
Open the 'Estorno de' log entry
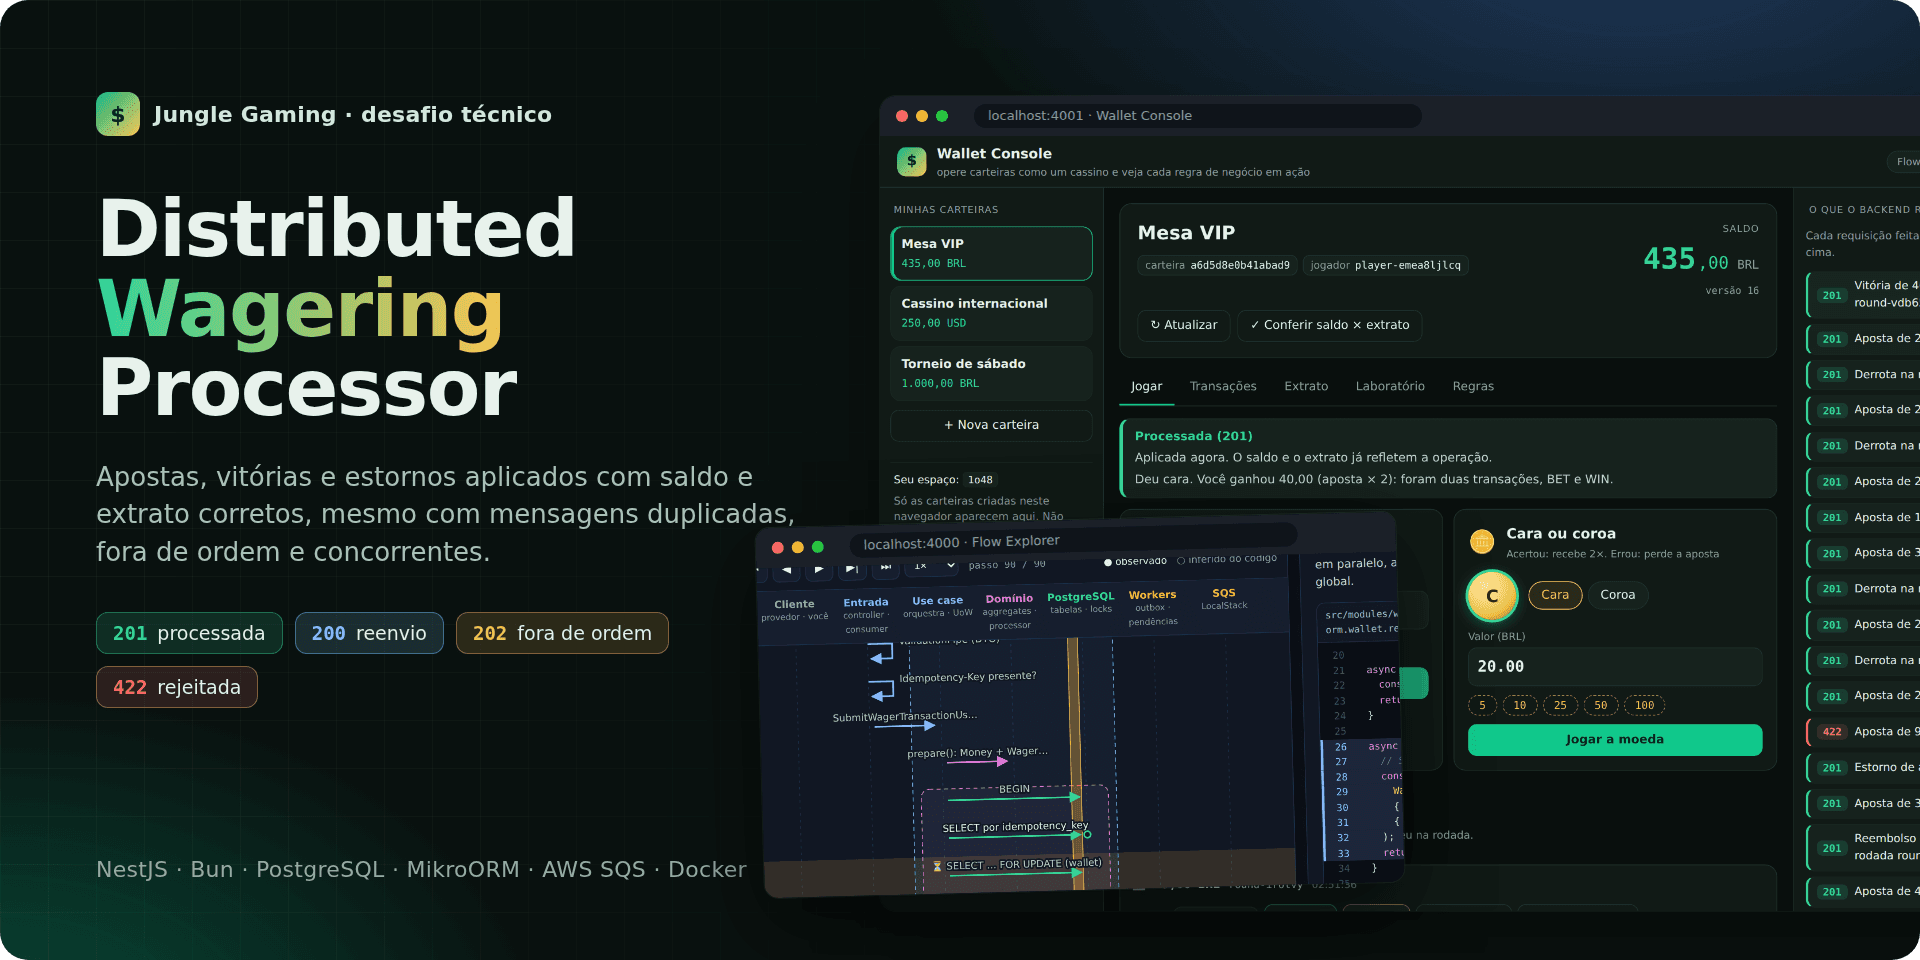coord(1864,768)
